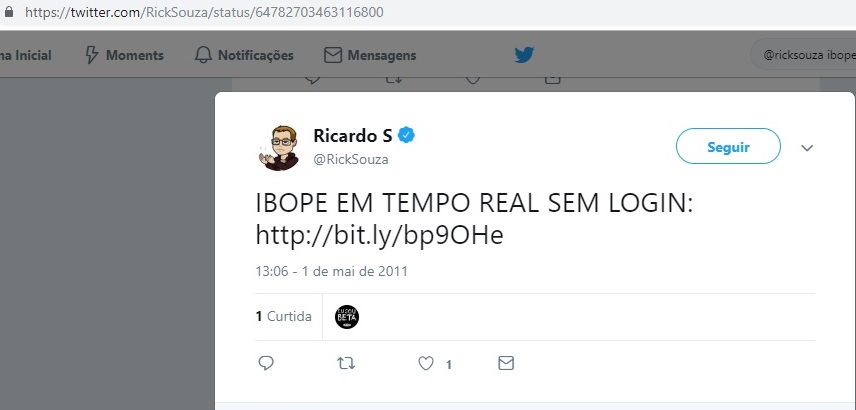Go to Página Inicial tab
856x410 pixels.
(26, 55)
